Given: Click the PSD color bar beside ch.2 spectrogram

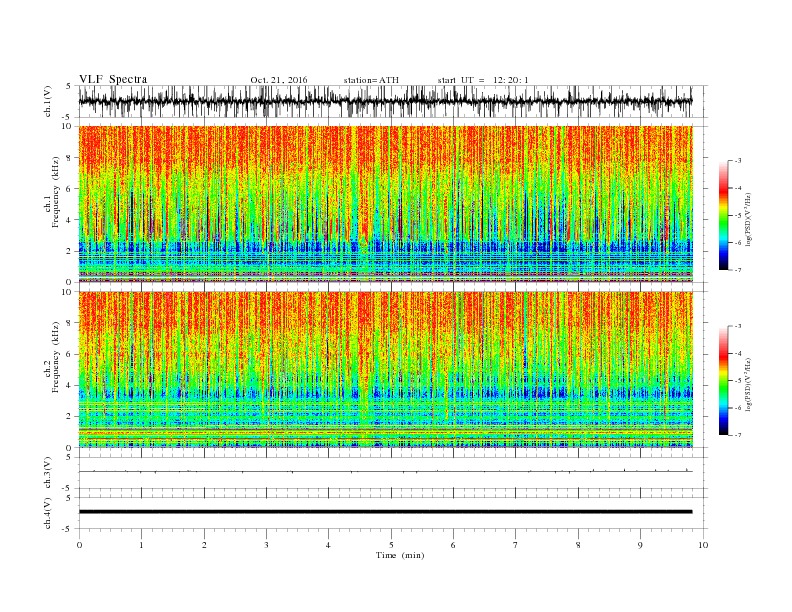Looking at the screenshot, I should coord(723,381).
